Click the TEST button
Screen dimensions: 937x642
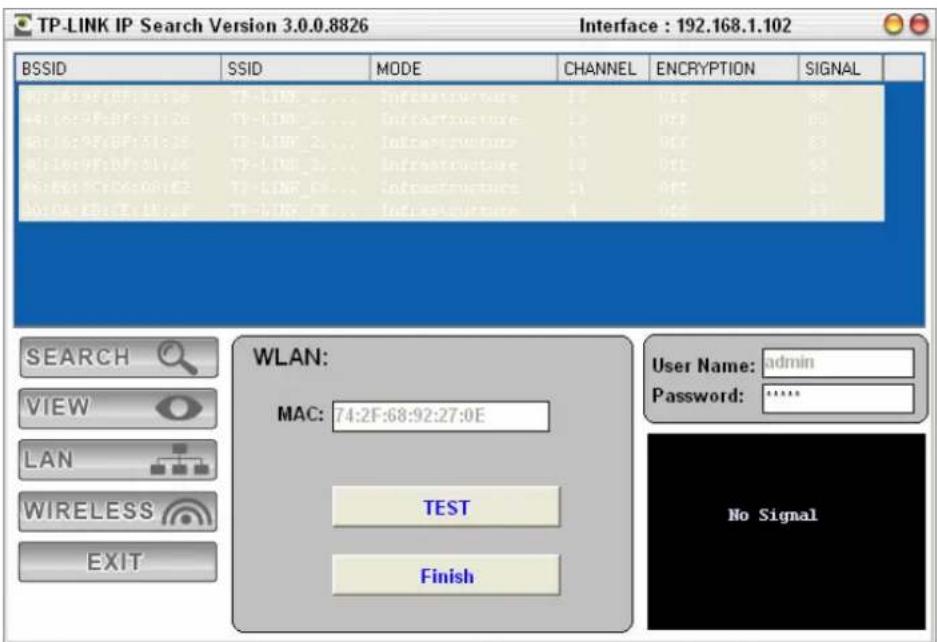point(446,507)
